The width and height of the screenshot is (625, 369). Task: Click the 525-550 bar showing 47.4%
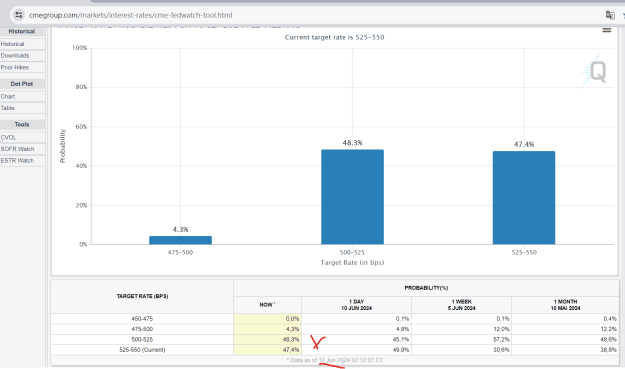coord(524,198)
